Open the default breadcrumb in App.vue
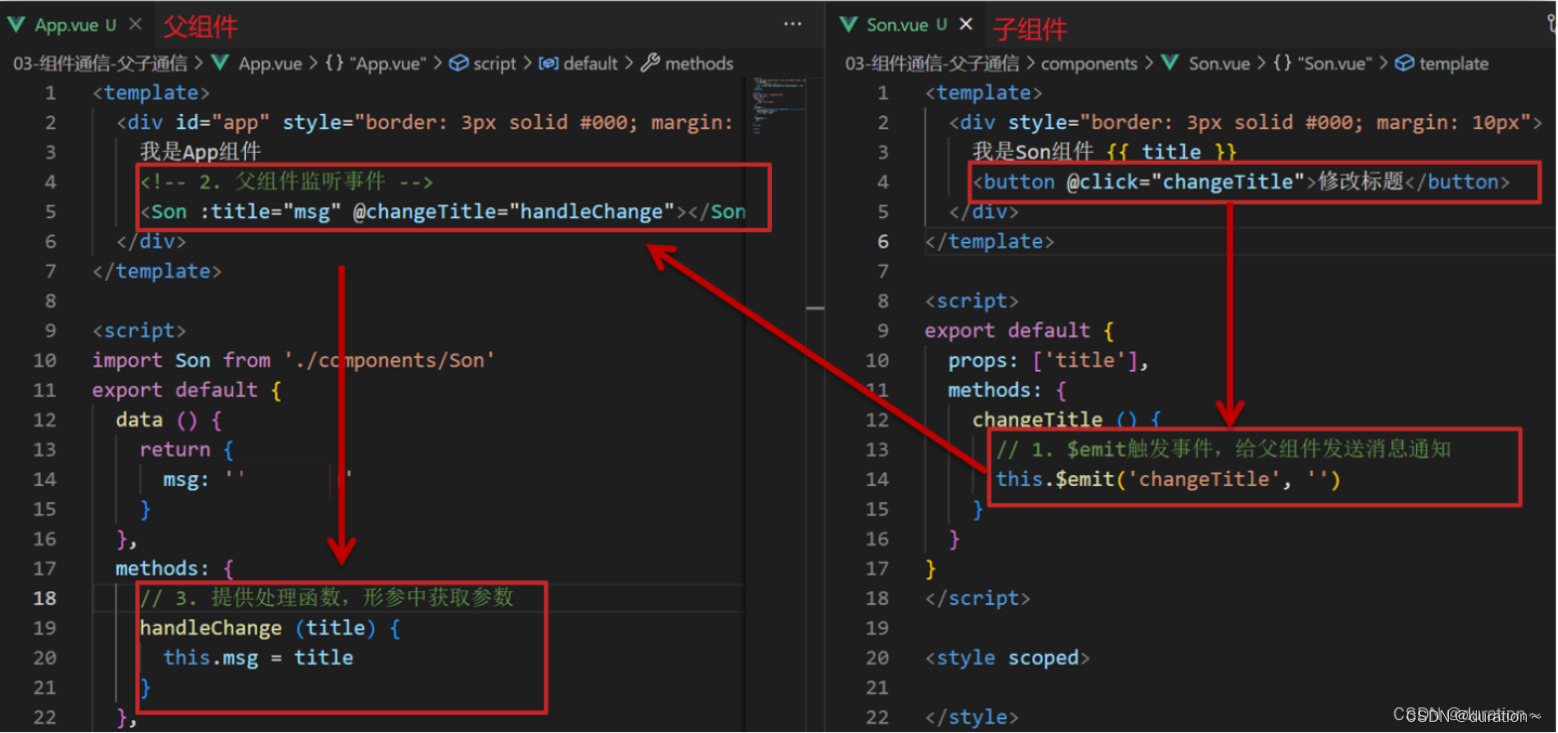 (x=579, y=63)
